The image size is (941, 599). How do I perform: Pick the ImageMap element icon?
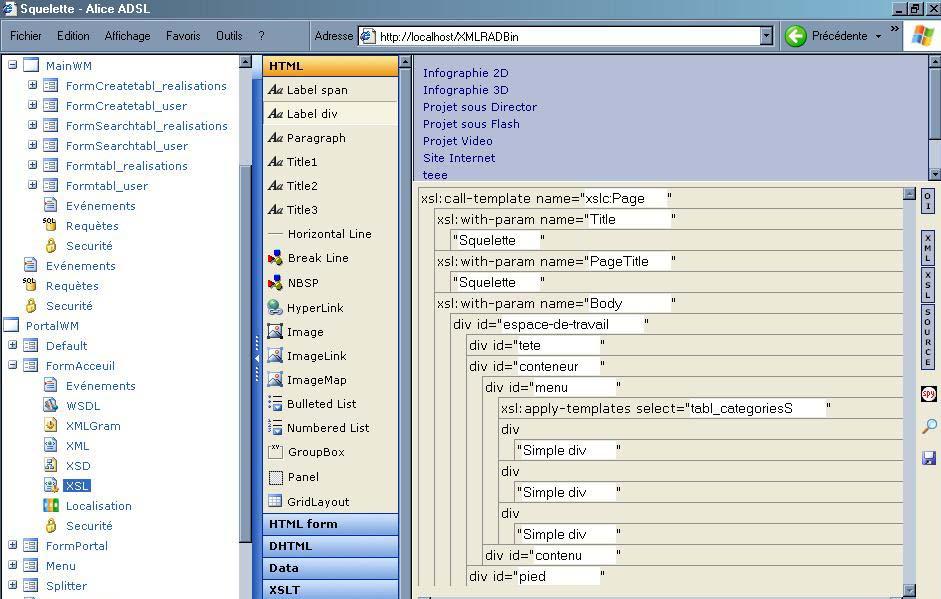tap(275, 380)
